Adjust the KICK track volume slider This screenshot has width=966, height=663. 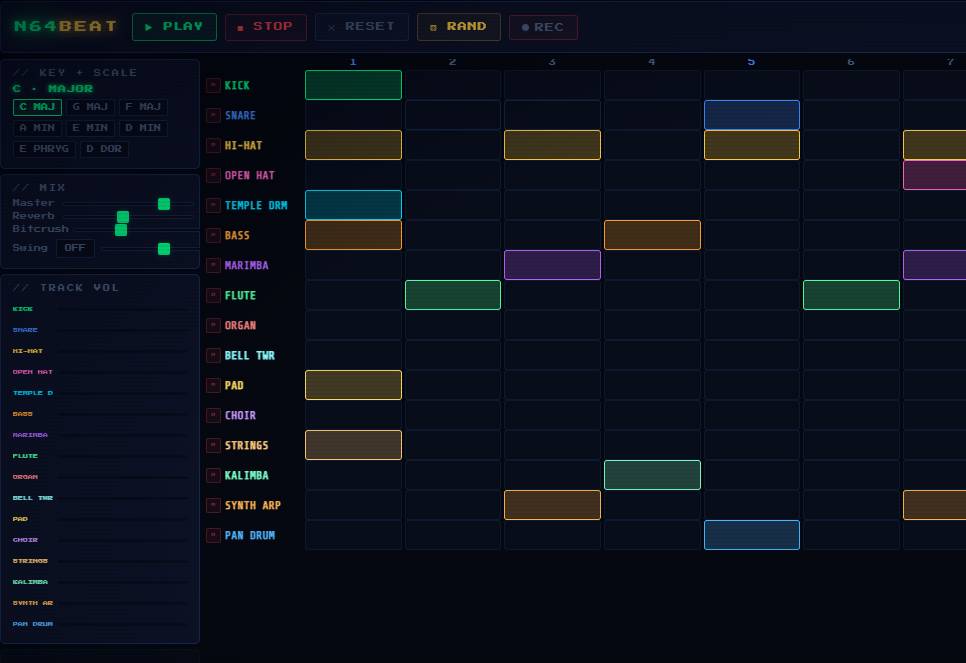[x=123, y=309]
